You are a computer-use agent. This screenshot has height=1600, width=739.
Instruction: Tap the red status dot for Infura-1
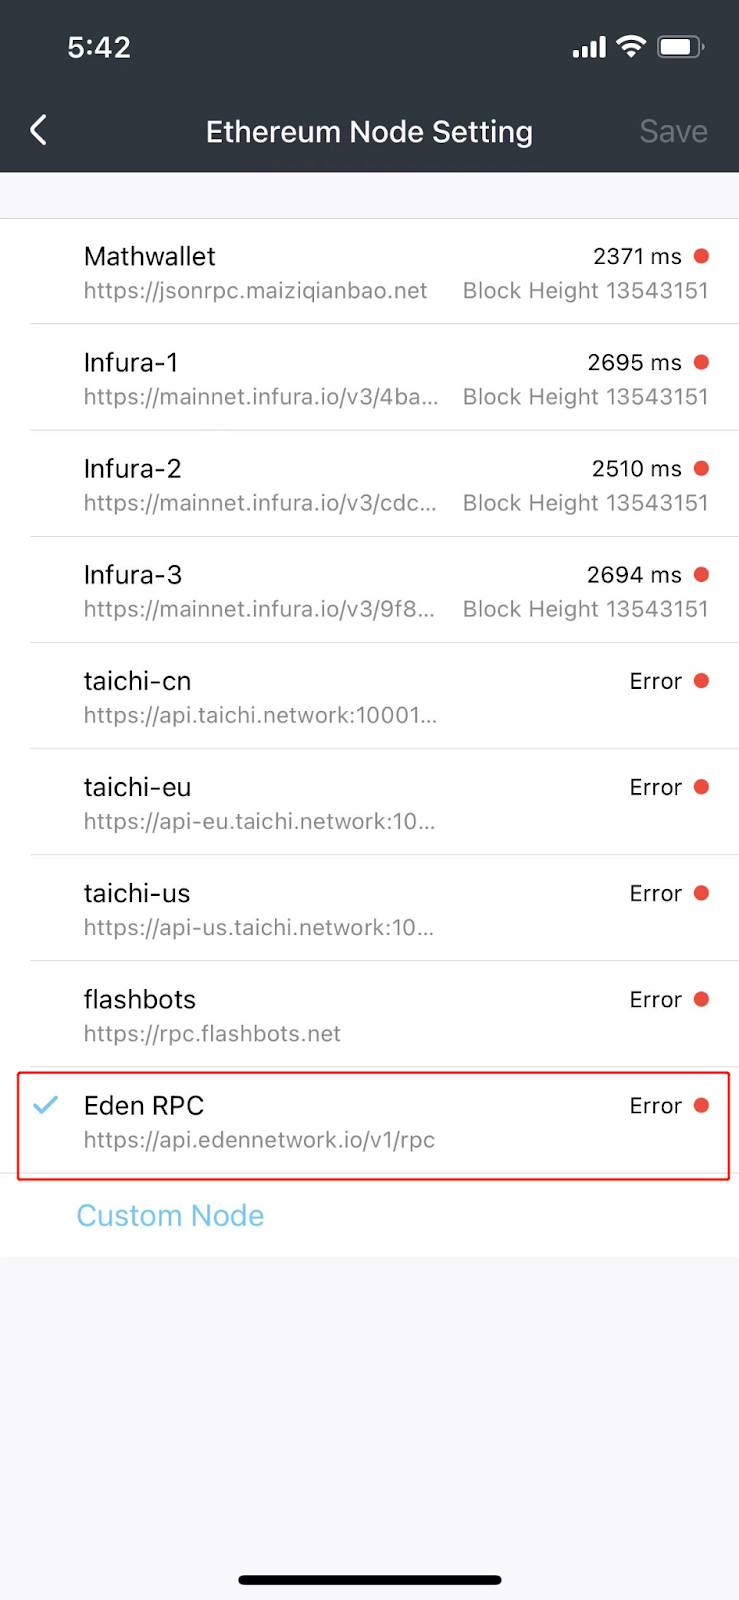[701, 362]
